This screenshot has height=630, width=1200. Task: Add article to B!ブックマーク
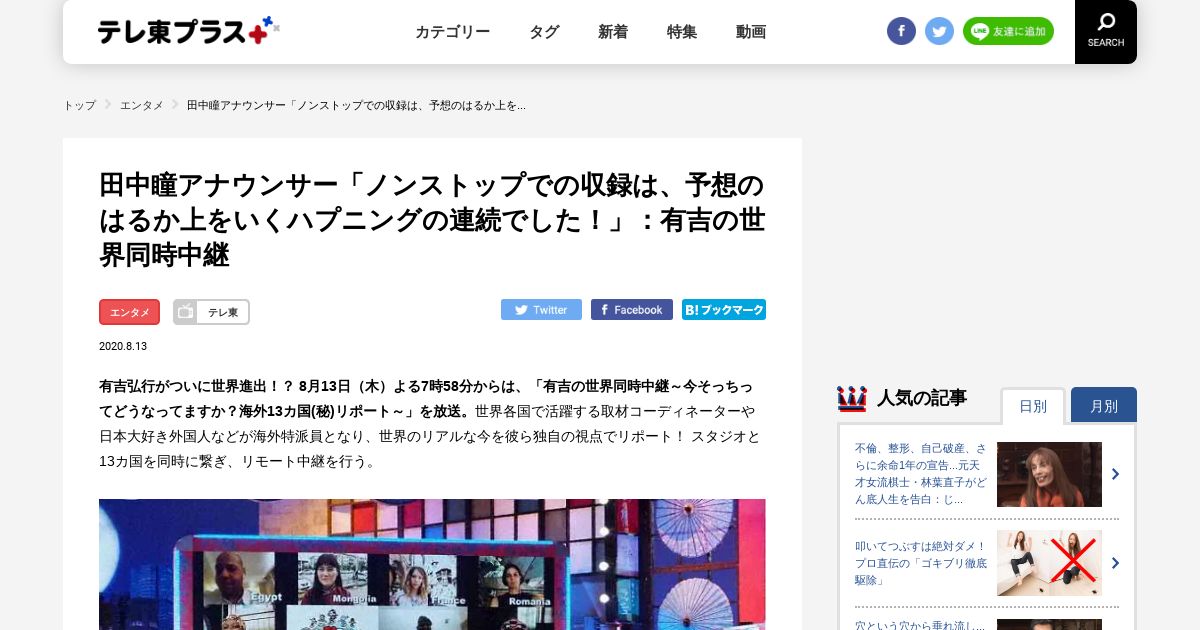tap(724, 310)
